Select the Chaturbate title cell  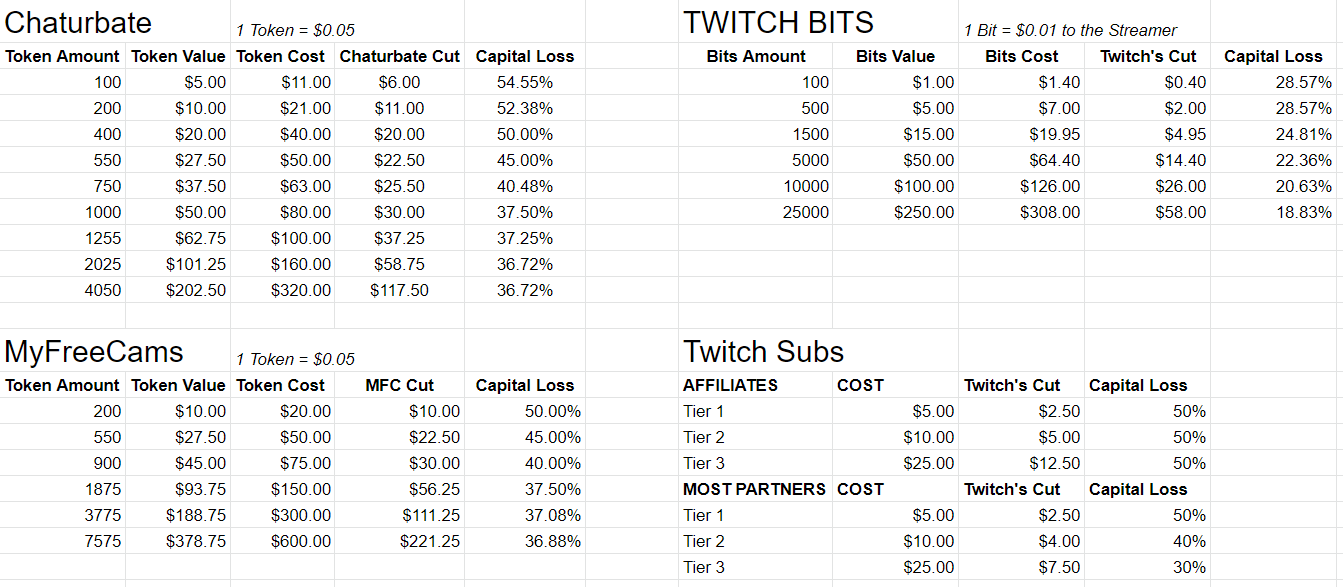coord(79,22)
